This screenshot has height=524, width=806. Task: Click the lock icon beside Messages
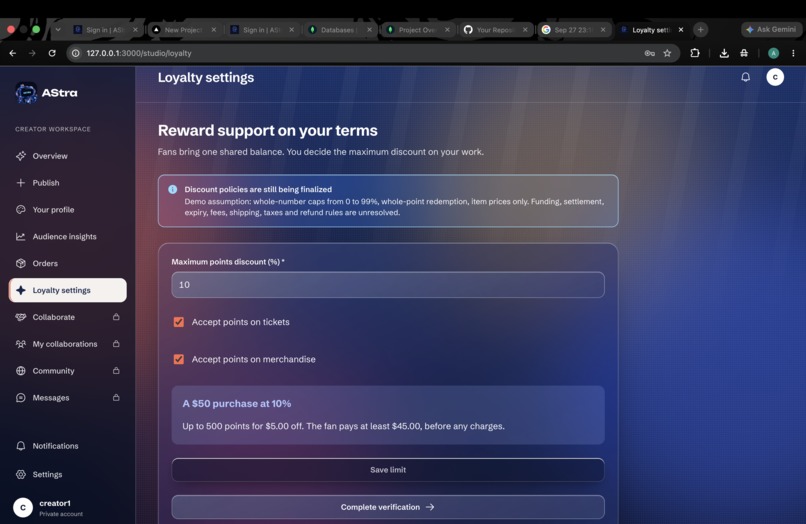pyautogui.click(x=116, y=397)
